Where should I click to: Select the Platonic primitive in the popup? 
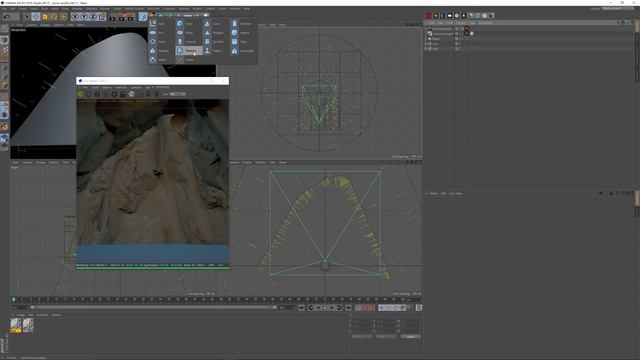(189, 51)
